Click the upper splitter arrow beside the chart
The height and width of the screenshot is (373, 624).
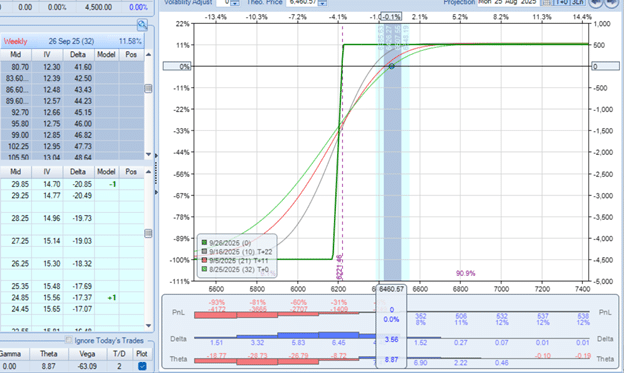156,156
